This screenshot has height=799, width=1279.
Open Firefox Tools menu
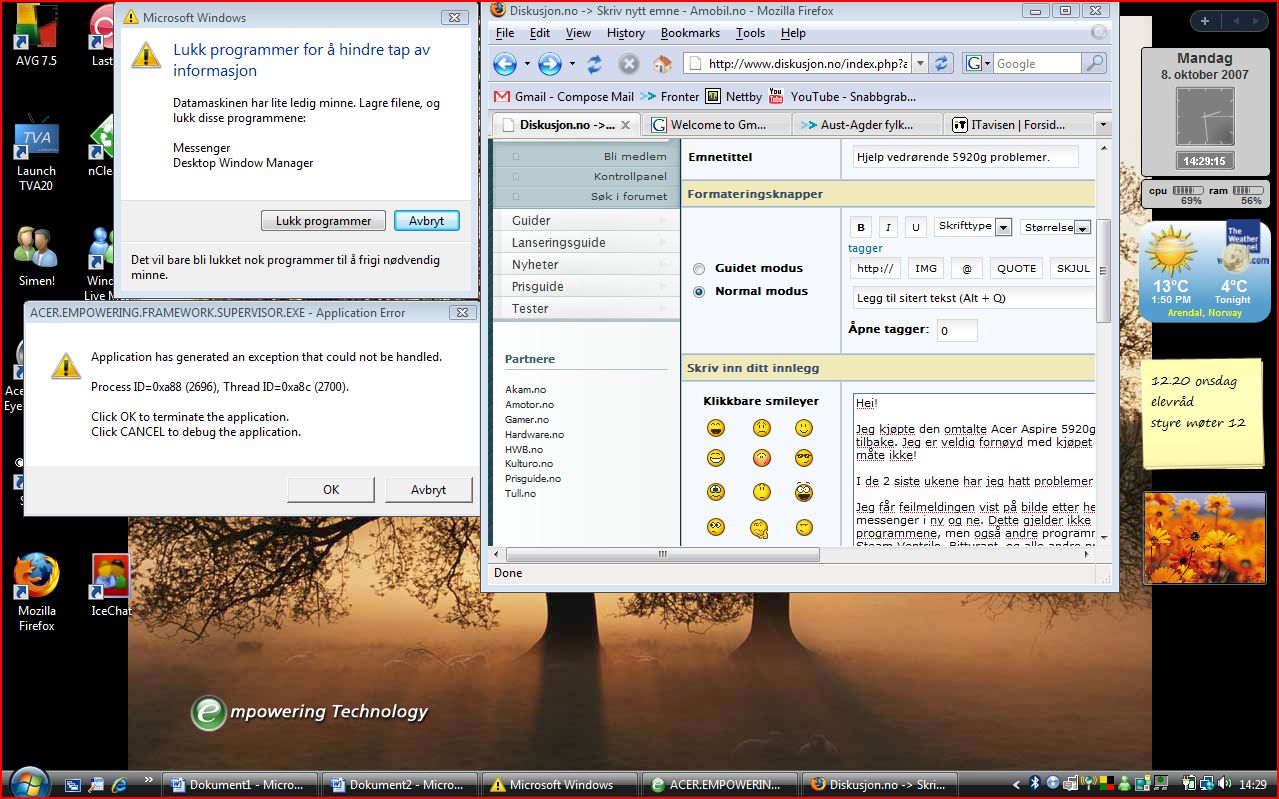[750, 33]
